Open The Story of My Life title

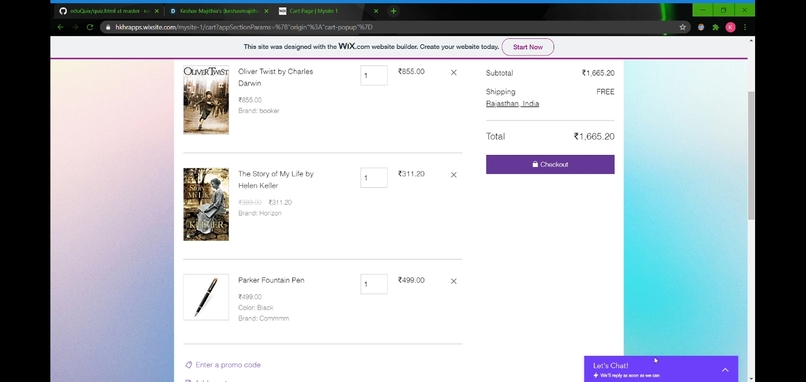click(x=276, y=179)
